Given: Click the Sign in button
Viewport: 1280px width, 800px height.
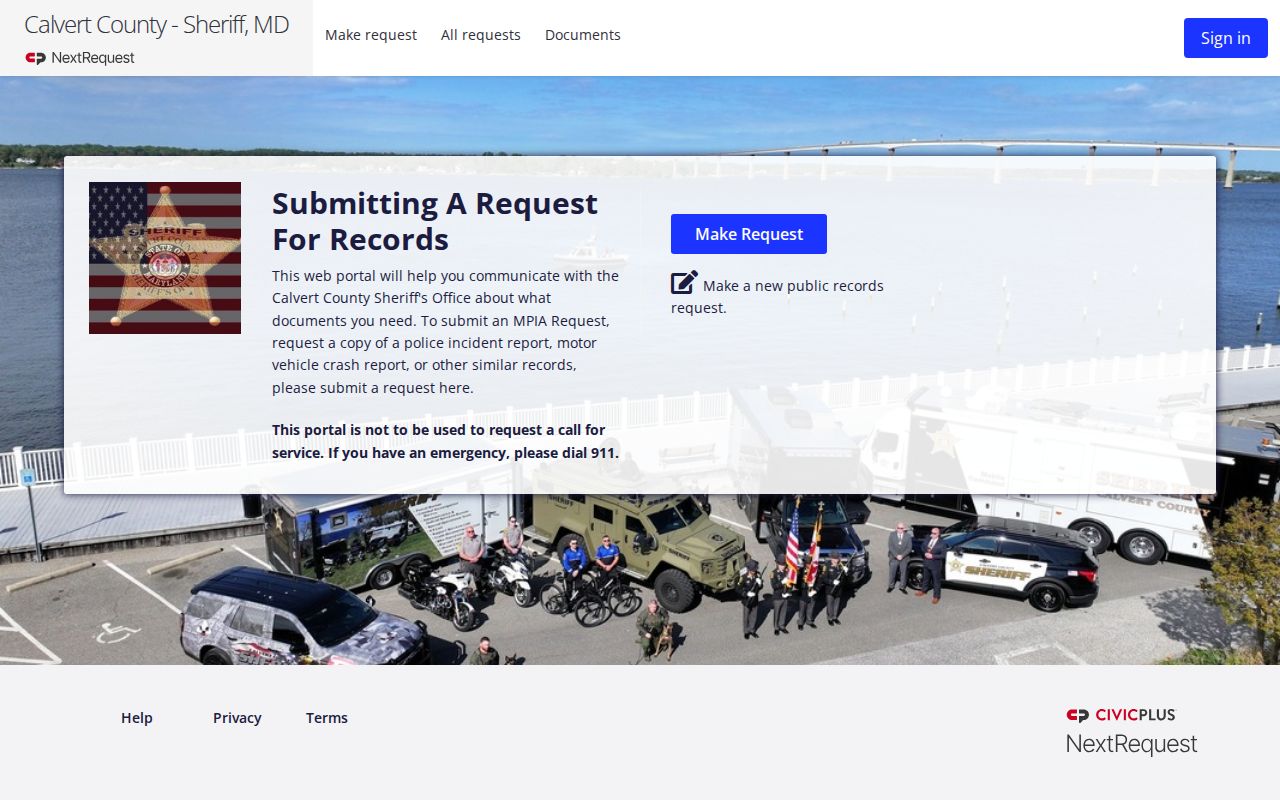Looking at the screenshot, I should 1226,38.
